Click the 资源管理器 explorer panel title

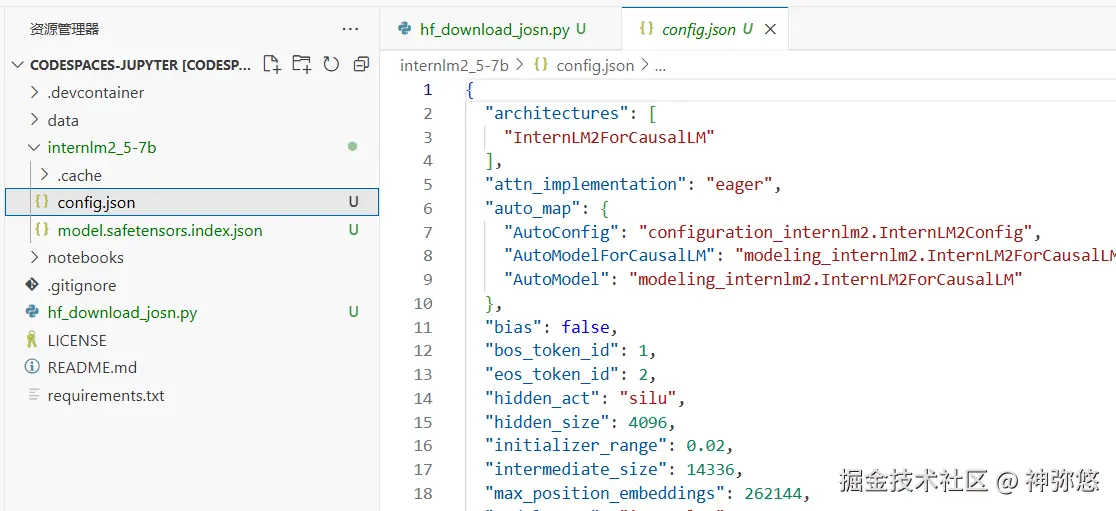tap(64, 29)
